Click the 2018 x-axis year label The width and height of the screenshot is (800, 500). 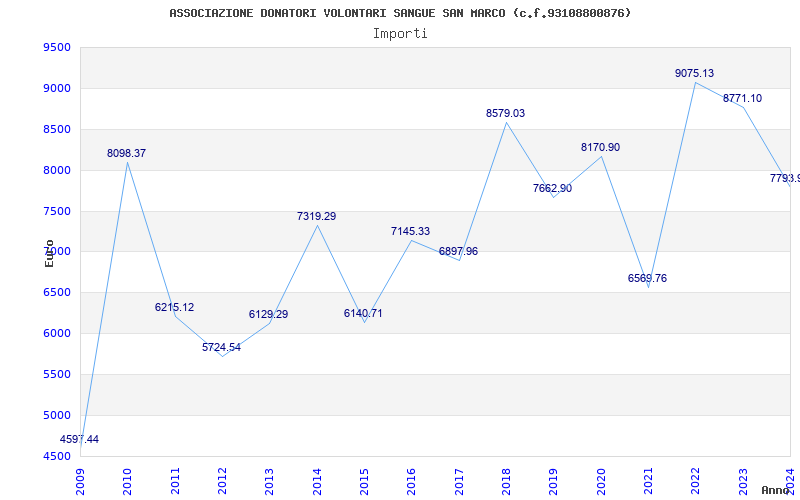point(506,479)
